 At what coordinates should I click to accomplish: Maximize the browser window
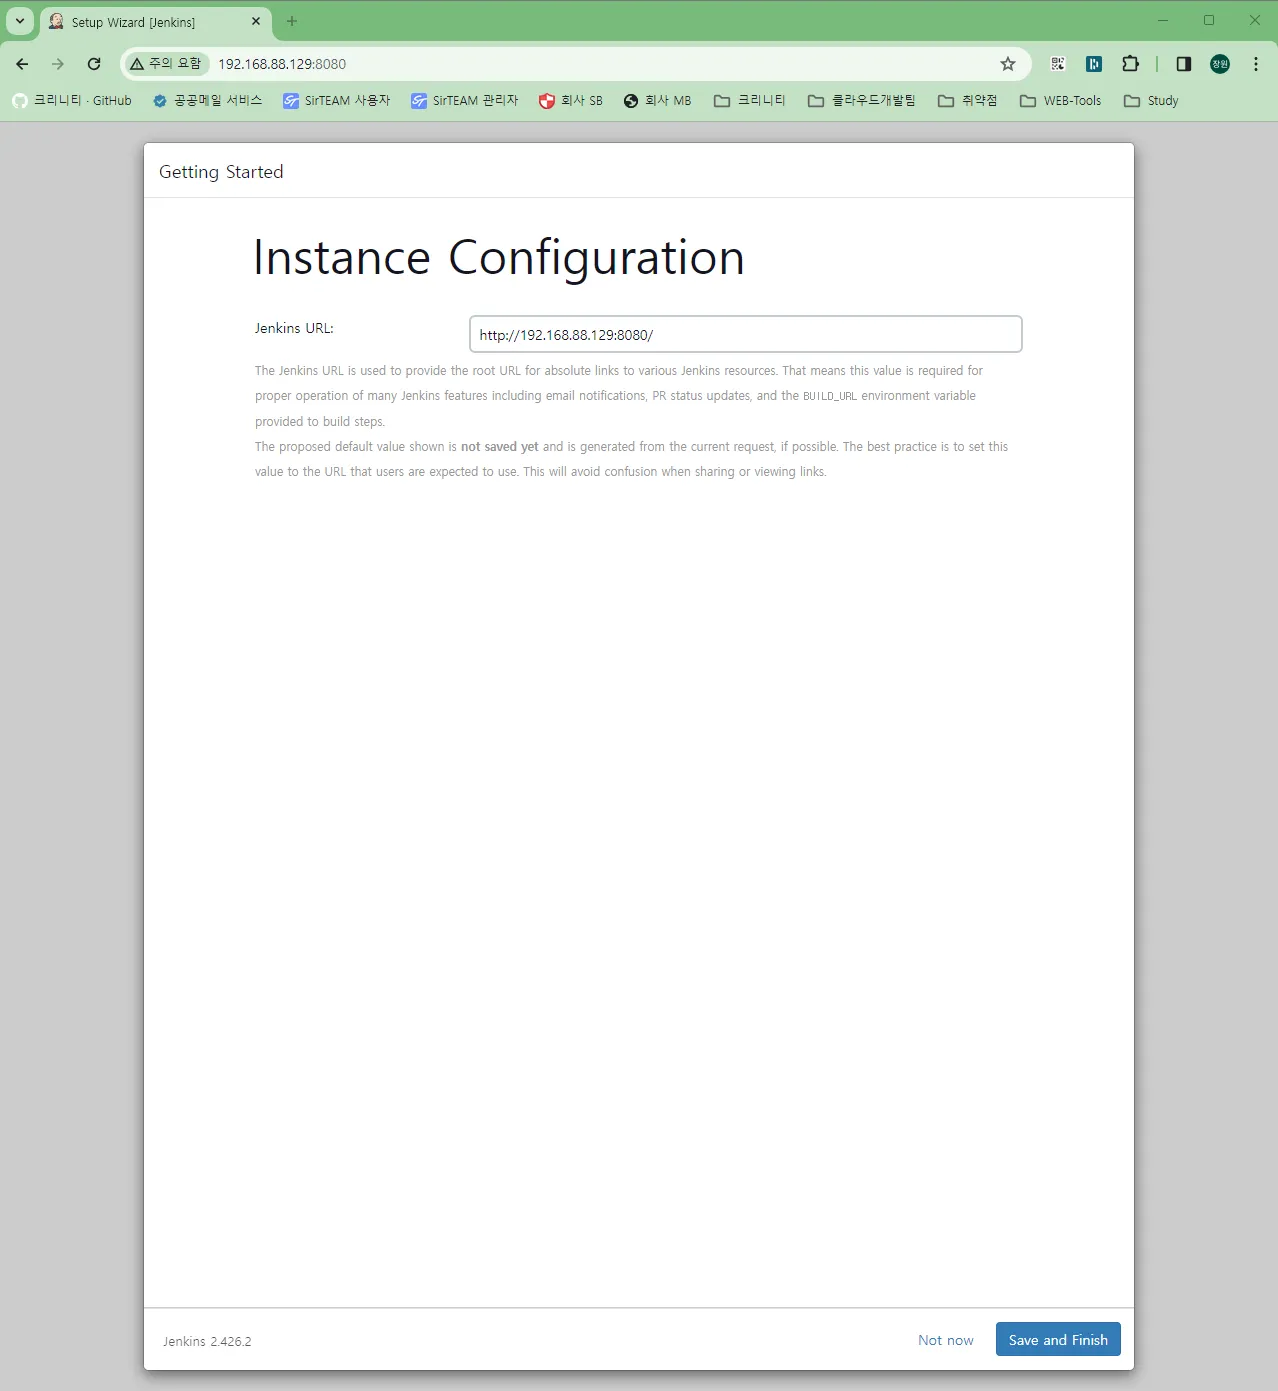pyautogui.click(x=1209, y=20)
